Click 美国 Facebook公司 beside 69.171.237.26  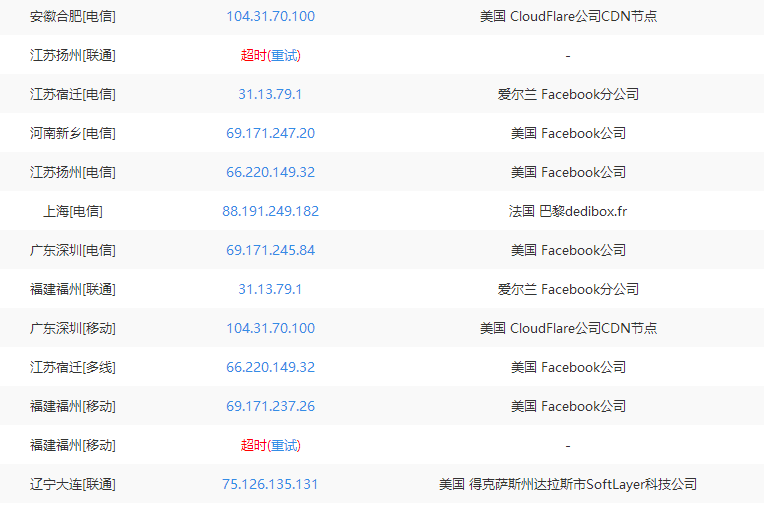tap(568, 406)
